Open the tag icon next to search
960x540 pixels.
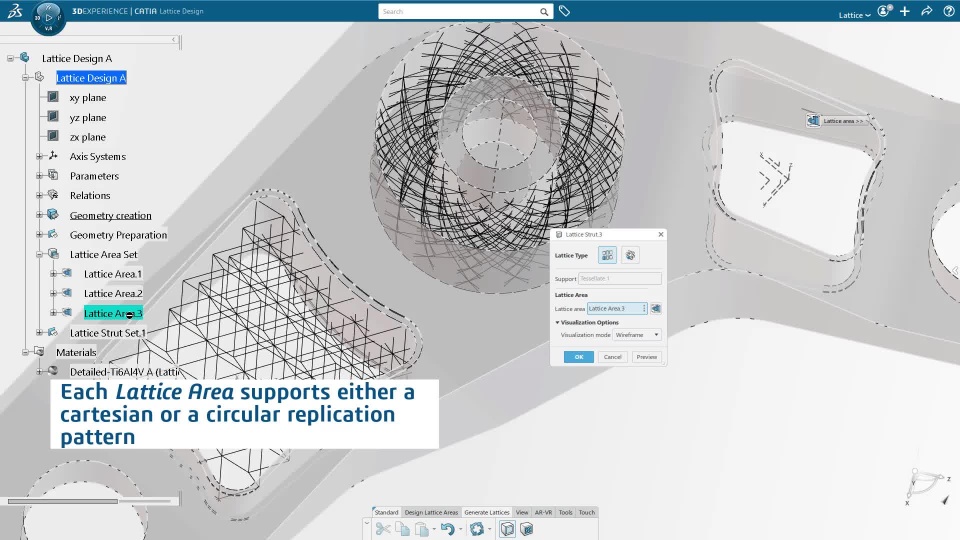[564, 11]
